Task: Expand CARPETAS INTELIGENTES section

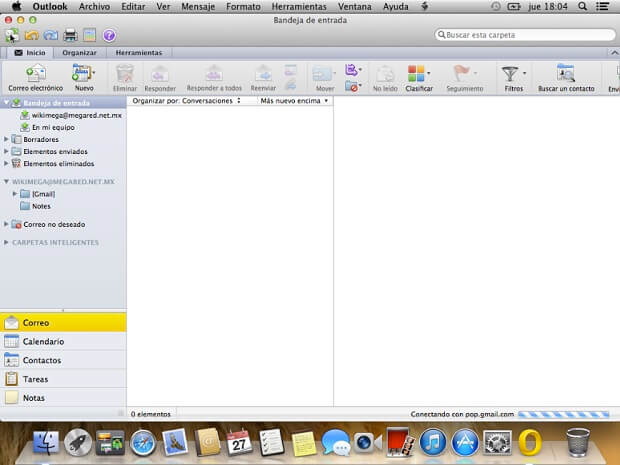Action: 6,242
